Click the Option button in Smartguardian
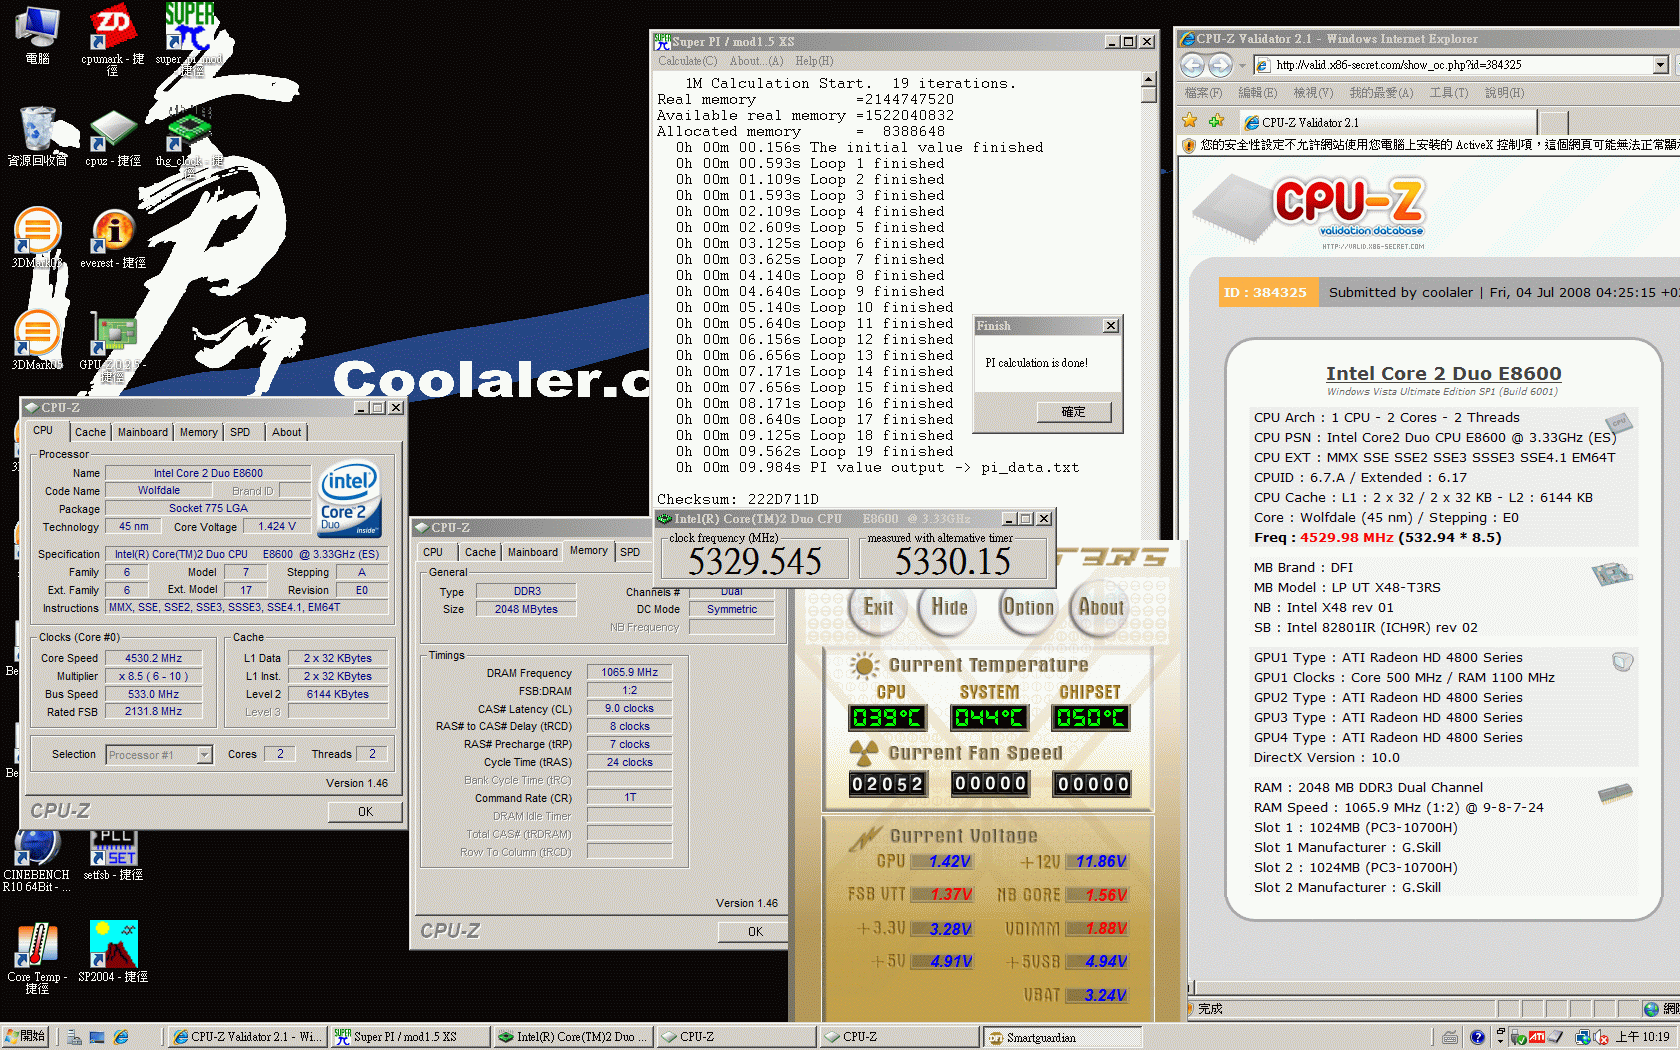Image resolution: width=1680 pixels, height=1050 pixels. (x=1027, y=607)
